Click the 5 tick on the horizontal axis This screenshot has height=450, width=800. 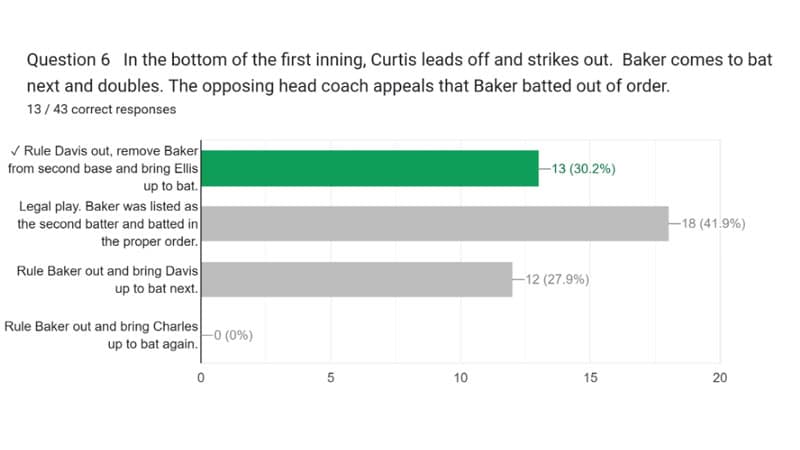pos(331,378)
